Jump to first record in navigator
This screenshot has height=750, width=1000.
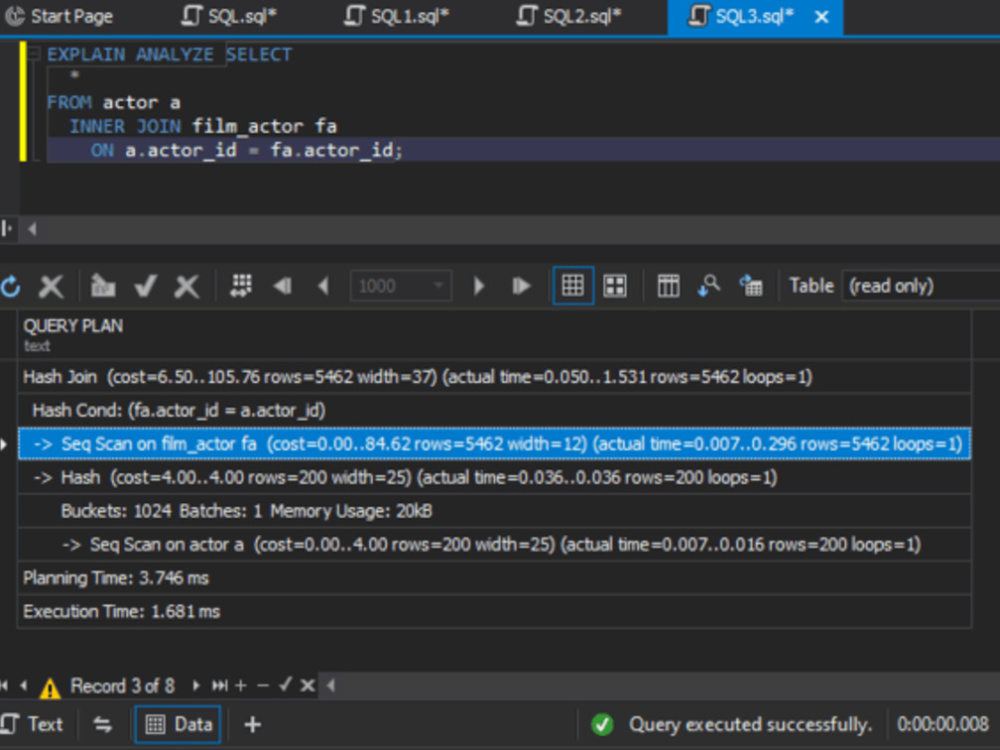tap(5, 686)
